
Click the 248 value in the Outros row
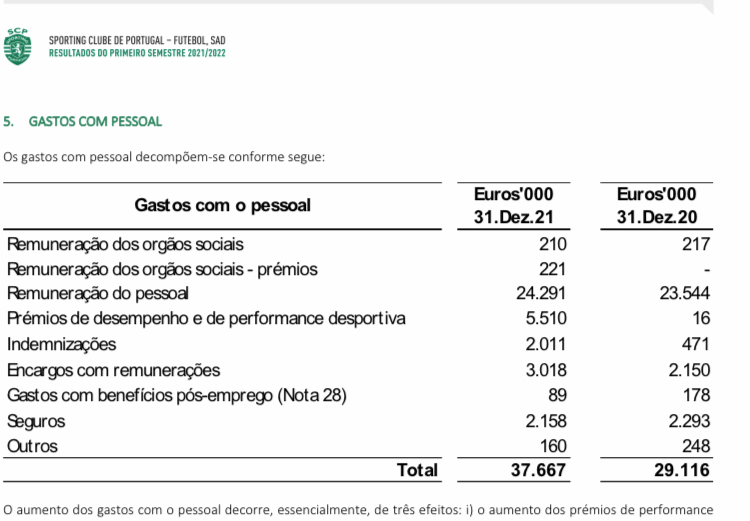[696, 446]
